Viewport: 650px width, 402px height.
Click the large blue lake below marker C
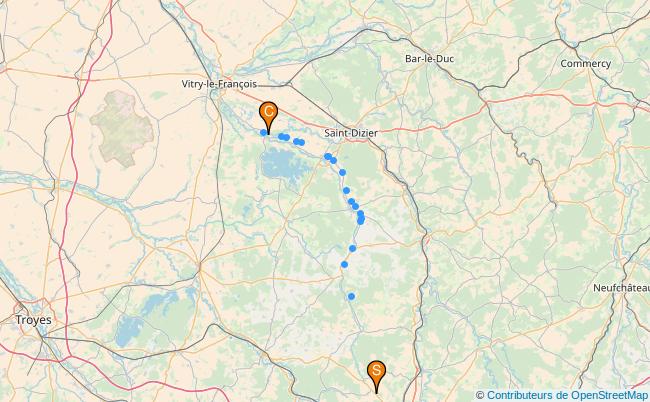(280, 165)
